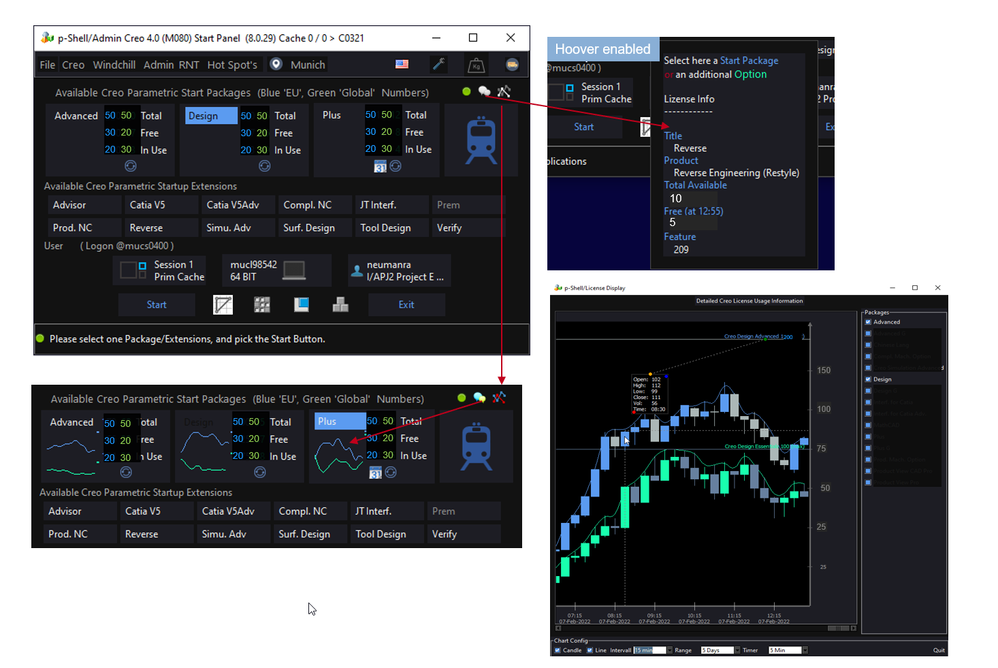
Task: Select the Catia V5Adv extension in Start Panel
Action: pos(237,205)
